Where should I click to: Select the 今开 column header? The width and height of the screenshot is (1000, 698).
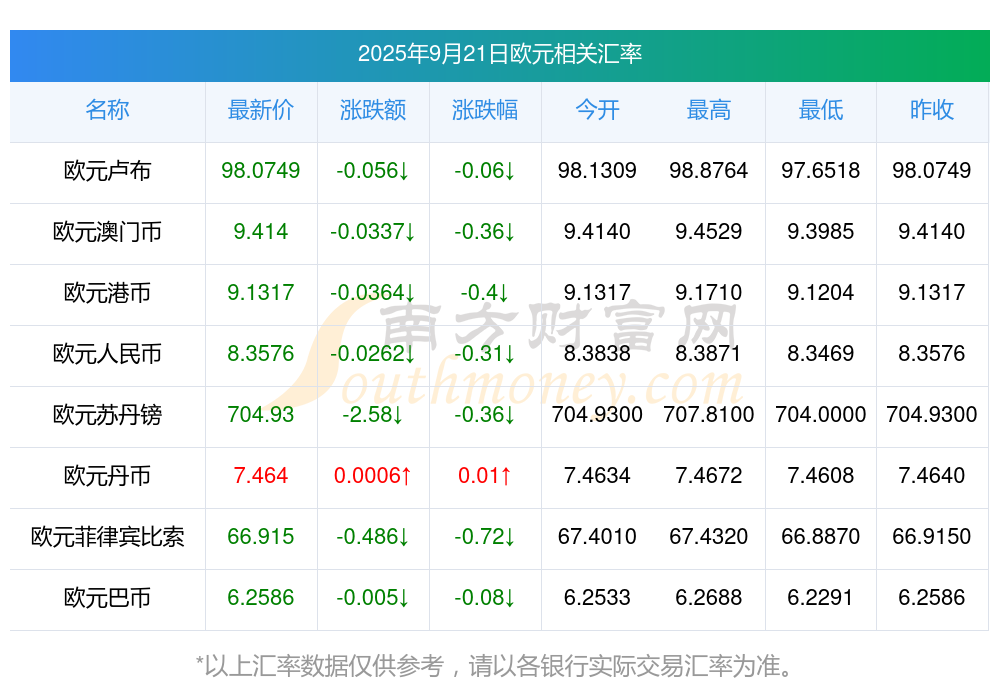click(597, 110)
